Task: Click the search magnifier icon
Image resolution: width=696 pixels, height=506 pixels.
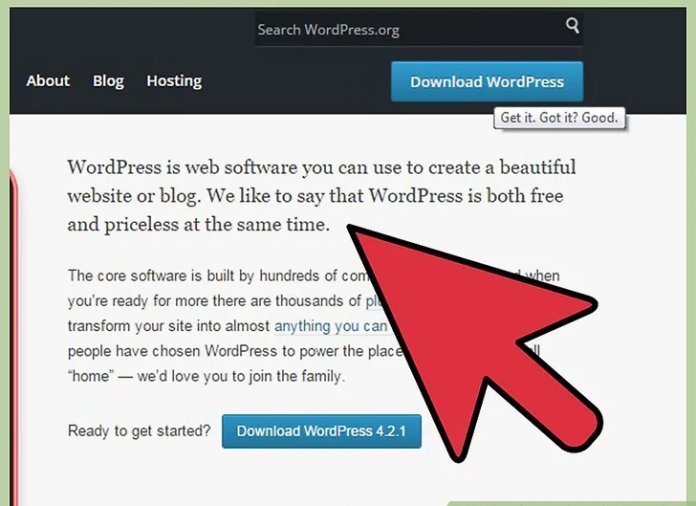Action: point(572,27)
